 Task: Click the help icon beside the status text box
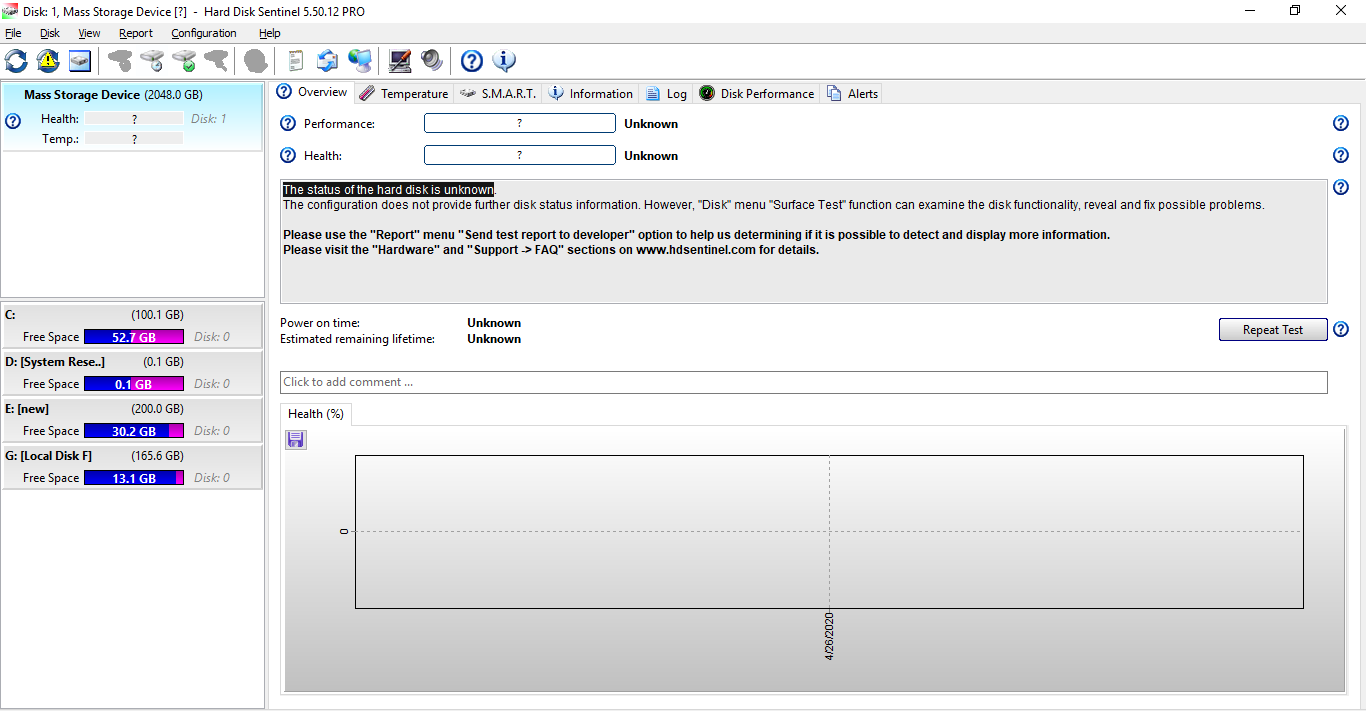point(1341,188)
